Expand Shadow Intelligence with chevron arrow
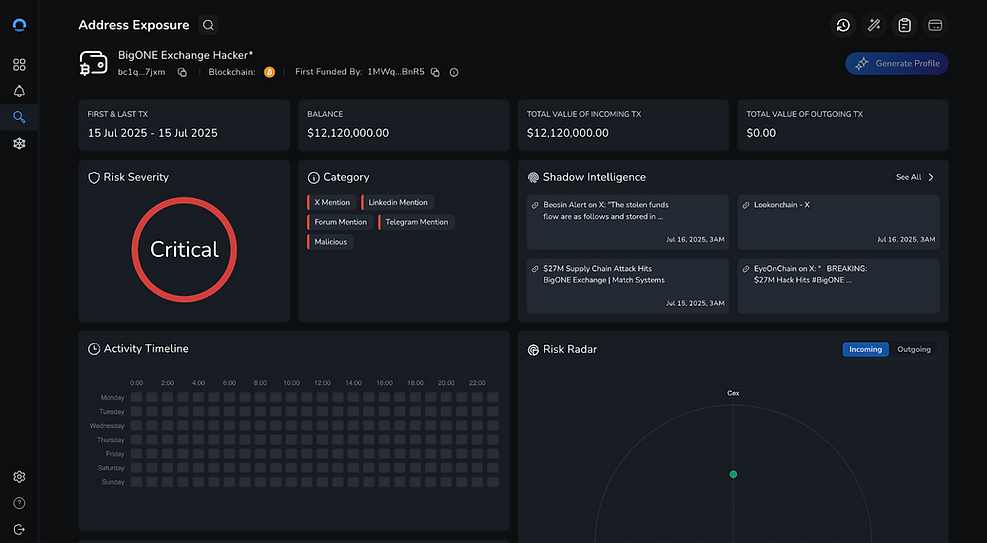The image size is (987, 543). 931,177
